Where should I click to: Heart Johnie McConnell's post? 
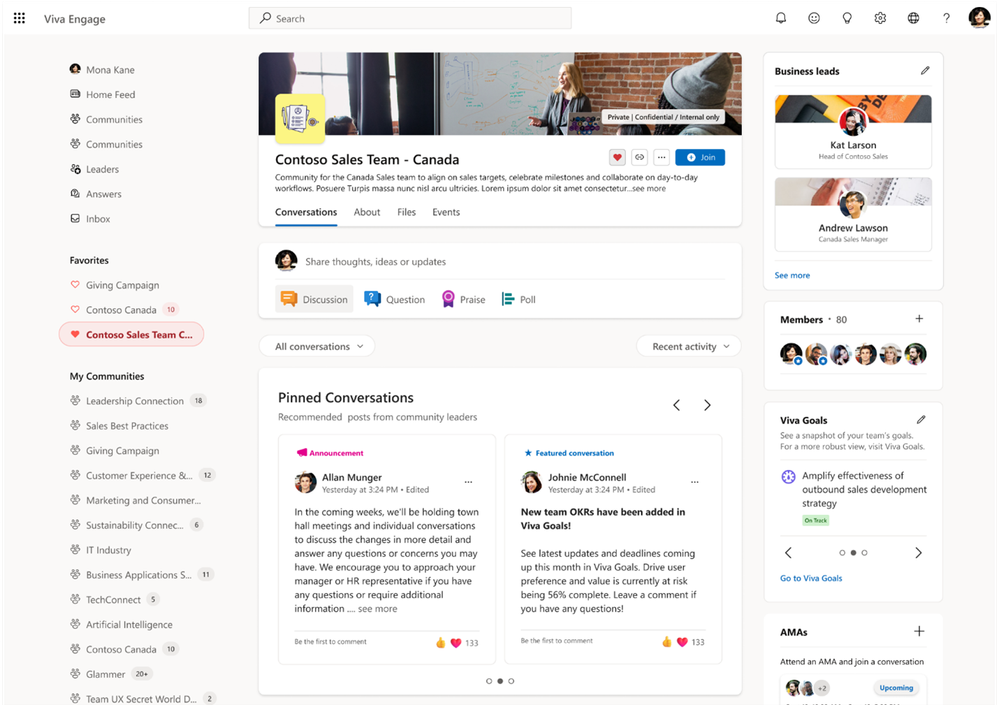point(682,642)
